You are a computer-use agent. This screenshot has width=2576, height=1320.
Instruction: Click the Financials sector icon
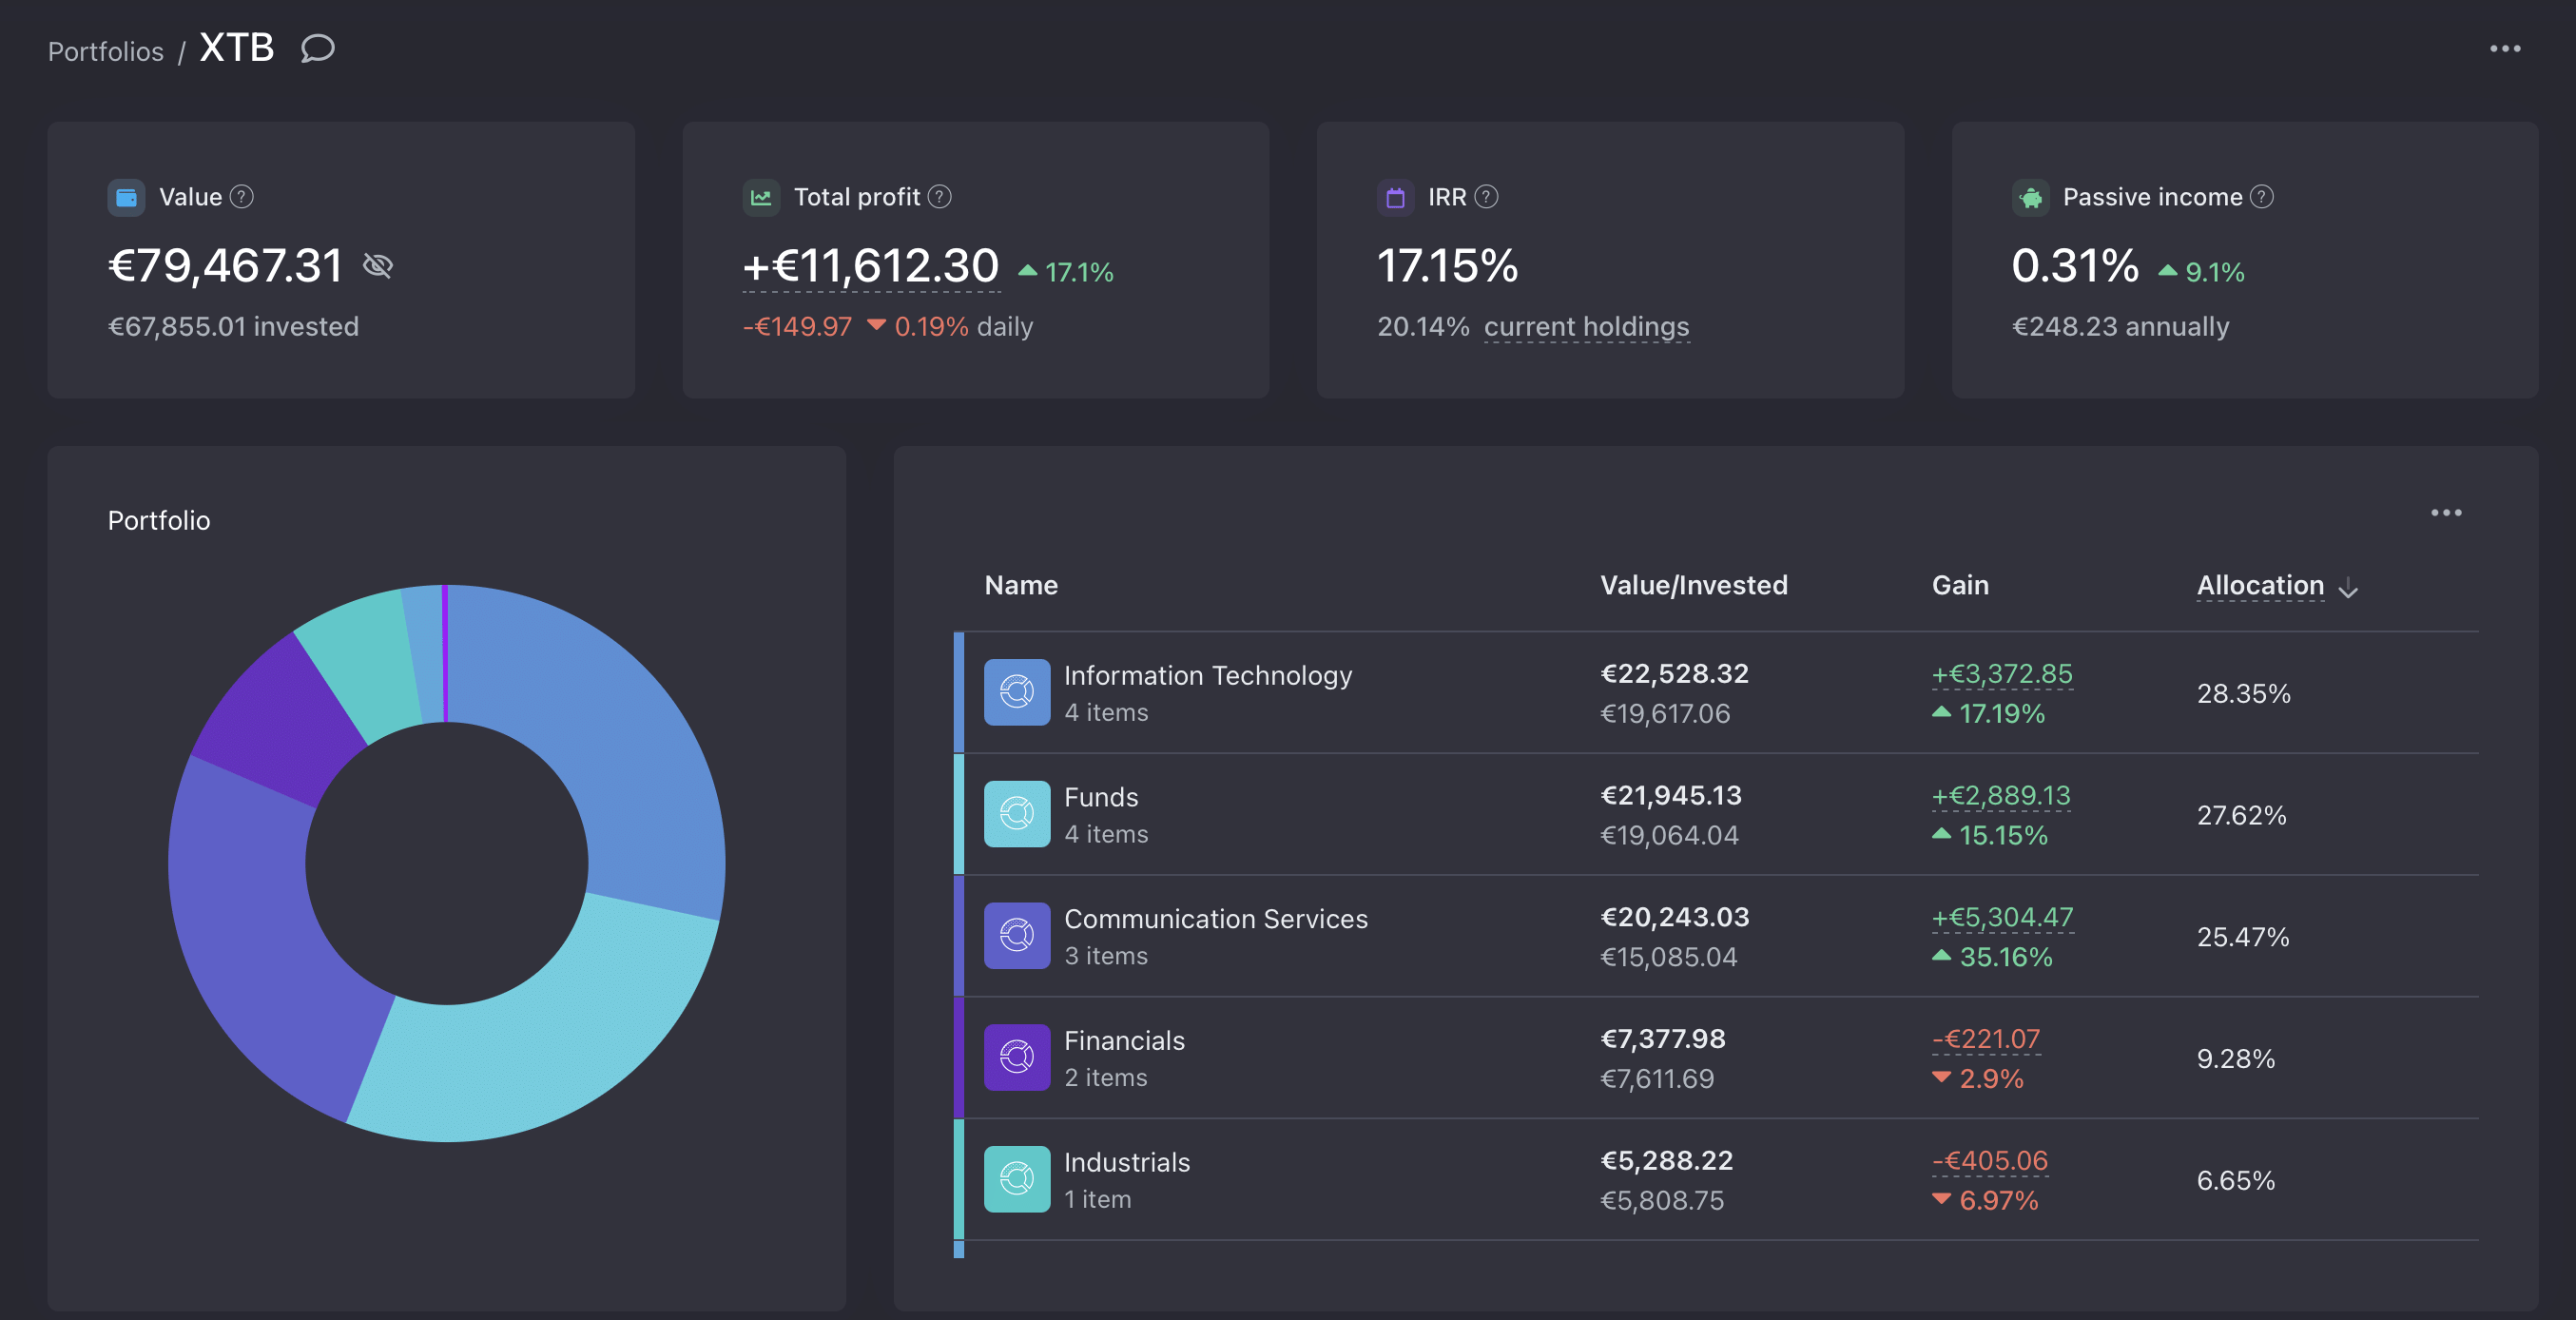(1016, 1057)
